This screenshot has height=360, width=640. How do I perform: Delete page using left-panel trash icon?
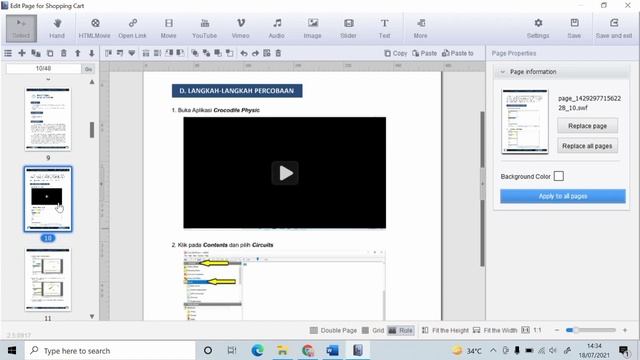pyautogui.click(x=64, y=53)
